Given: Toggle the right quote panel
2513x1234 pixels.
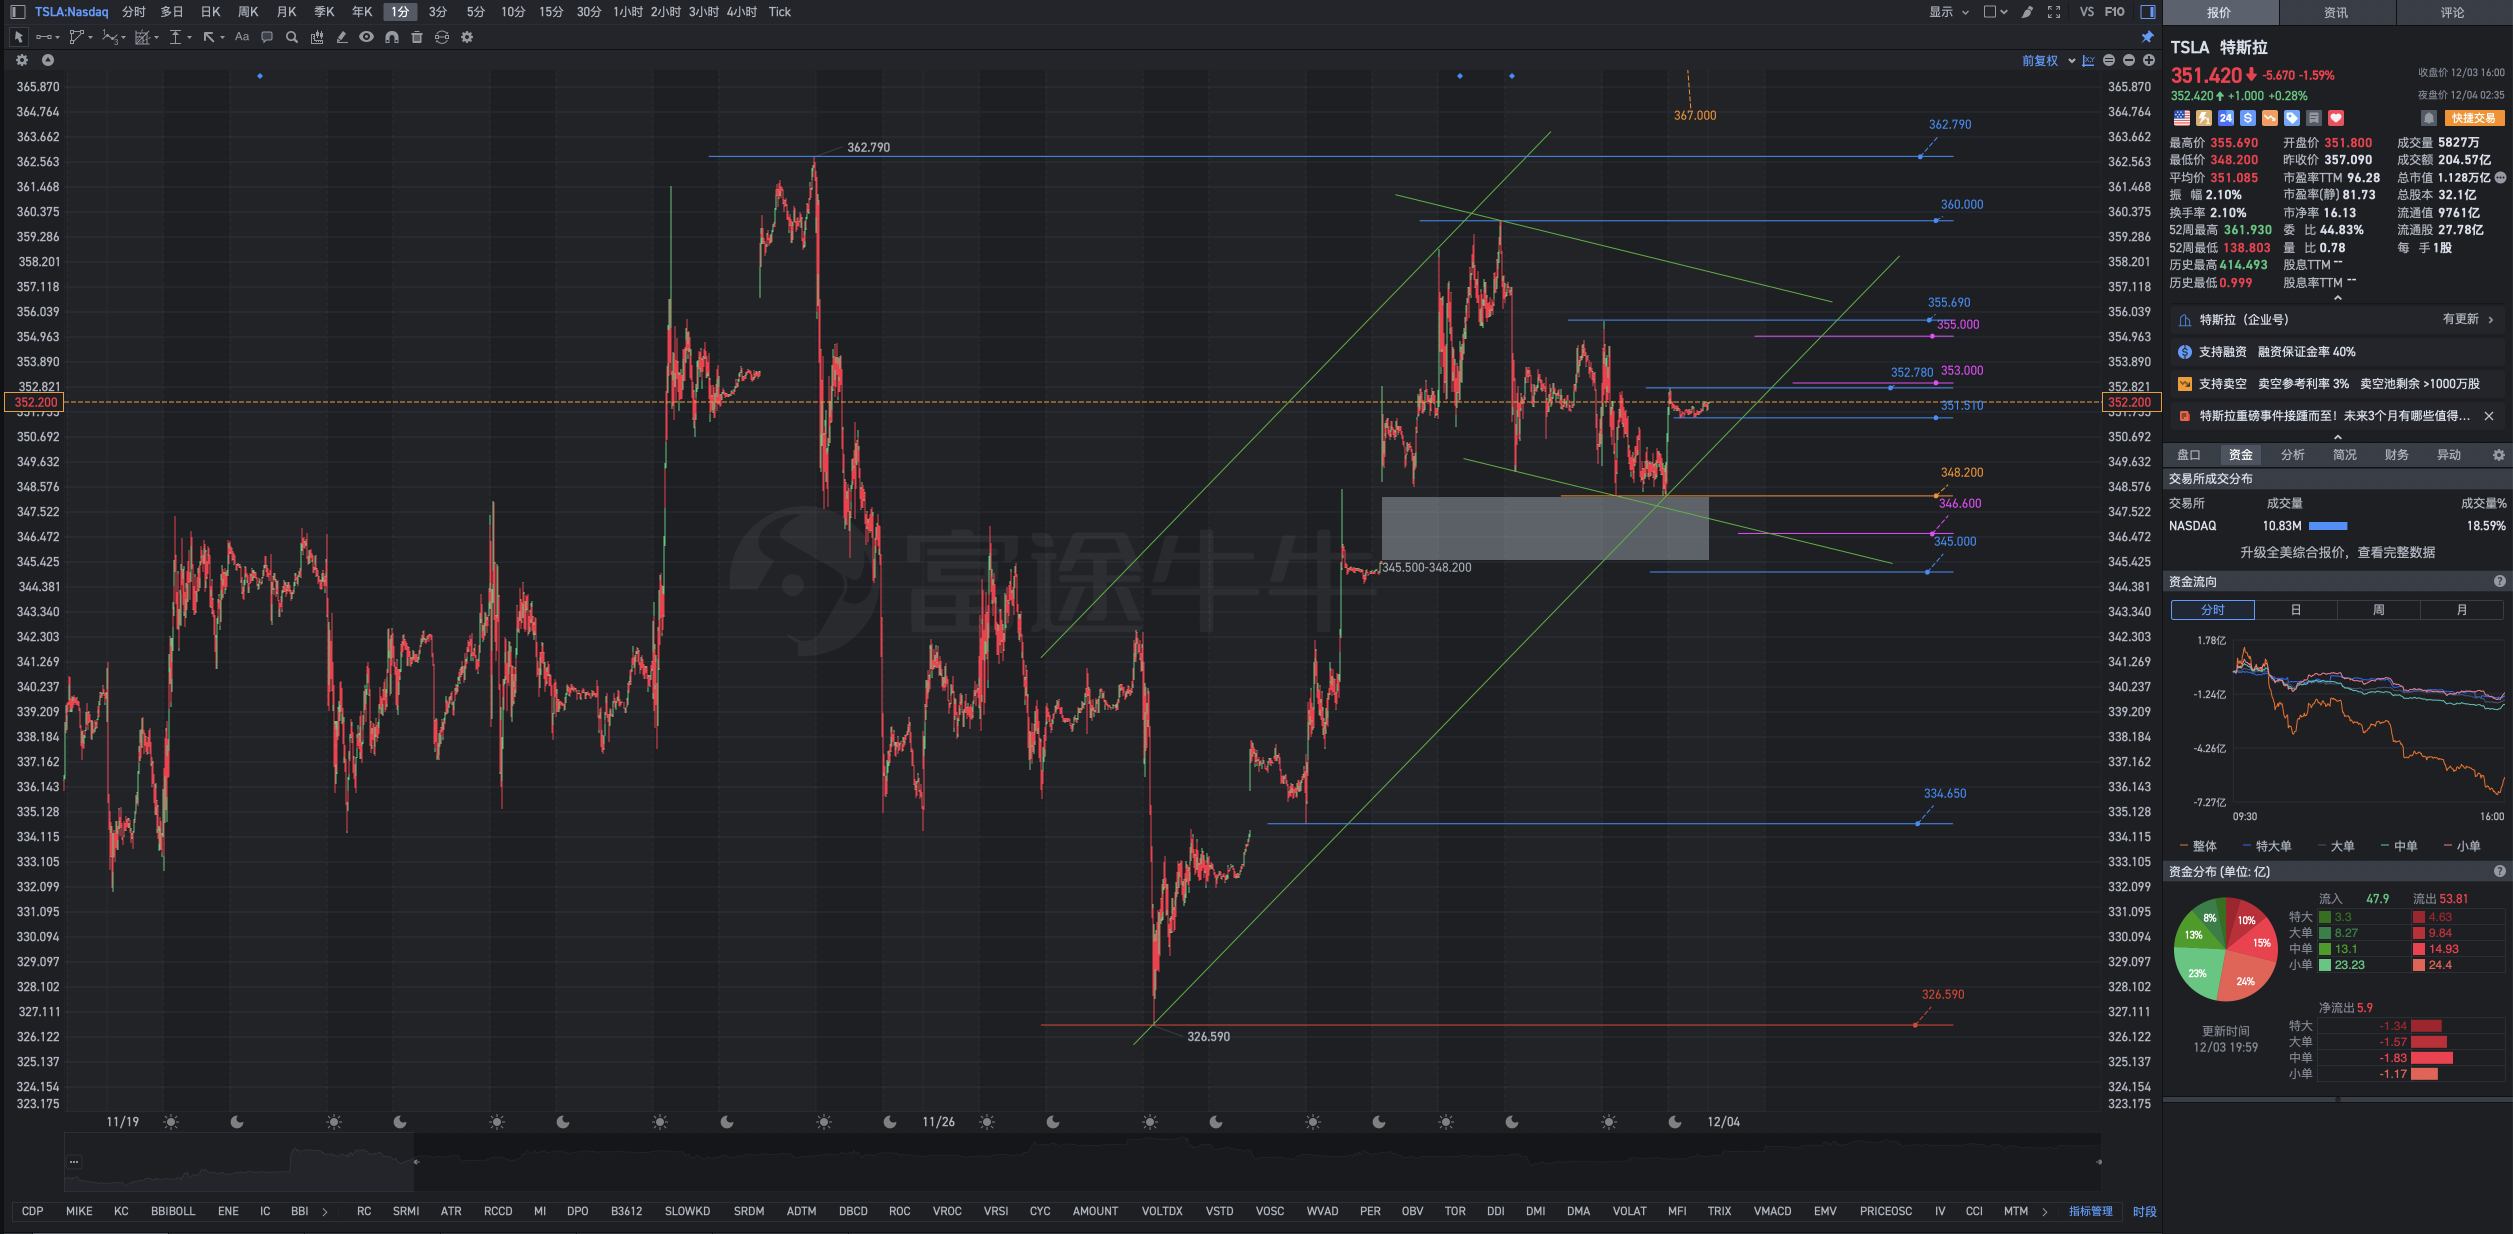Looking at the screenshot, I should point(2148,12).
